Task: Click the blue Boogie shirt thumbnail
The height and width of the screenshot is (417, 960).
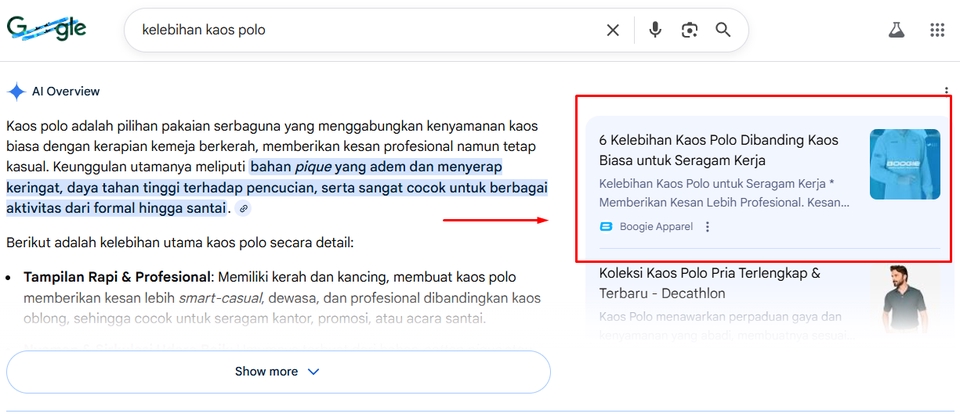Action: point(904,164)
